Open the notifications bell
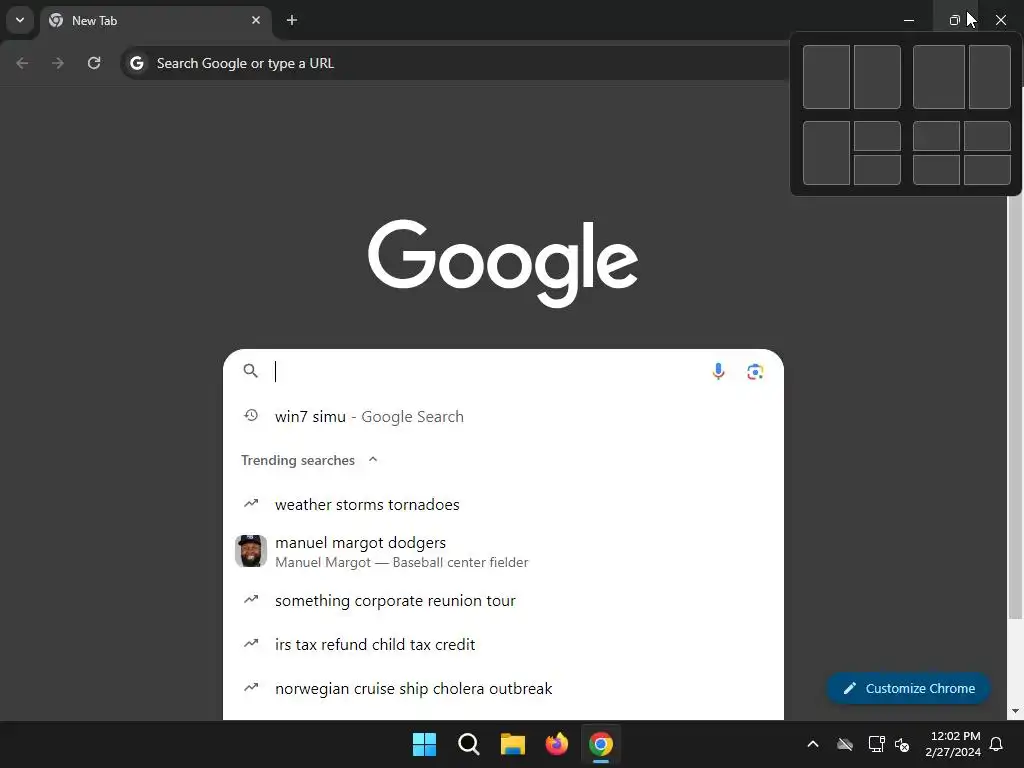Image resolution: width=1024 pixels, height=768 pixels. coord(997,744)
